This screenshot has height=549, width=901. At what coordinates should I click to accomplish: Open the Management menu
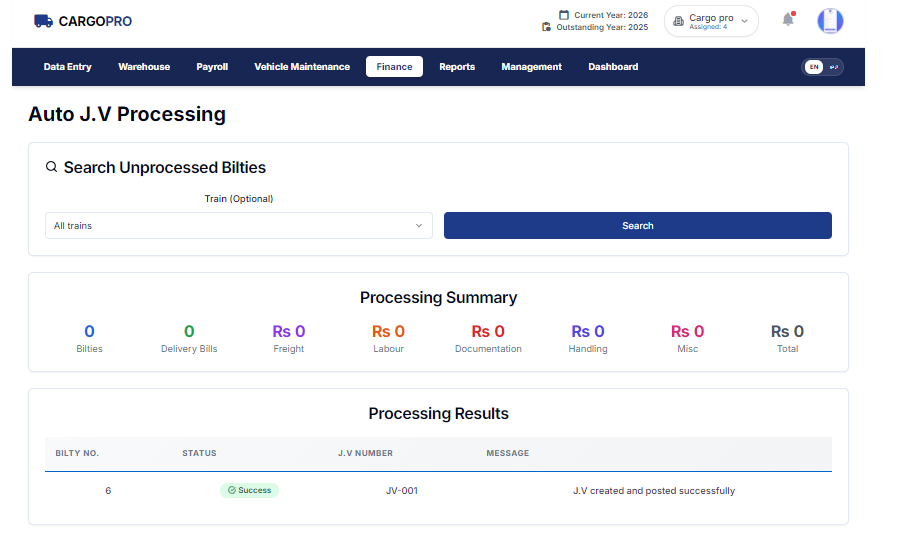pos(531,67)
